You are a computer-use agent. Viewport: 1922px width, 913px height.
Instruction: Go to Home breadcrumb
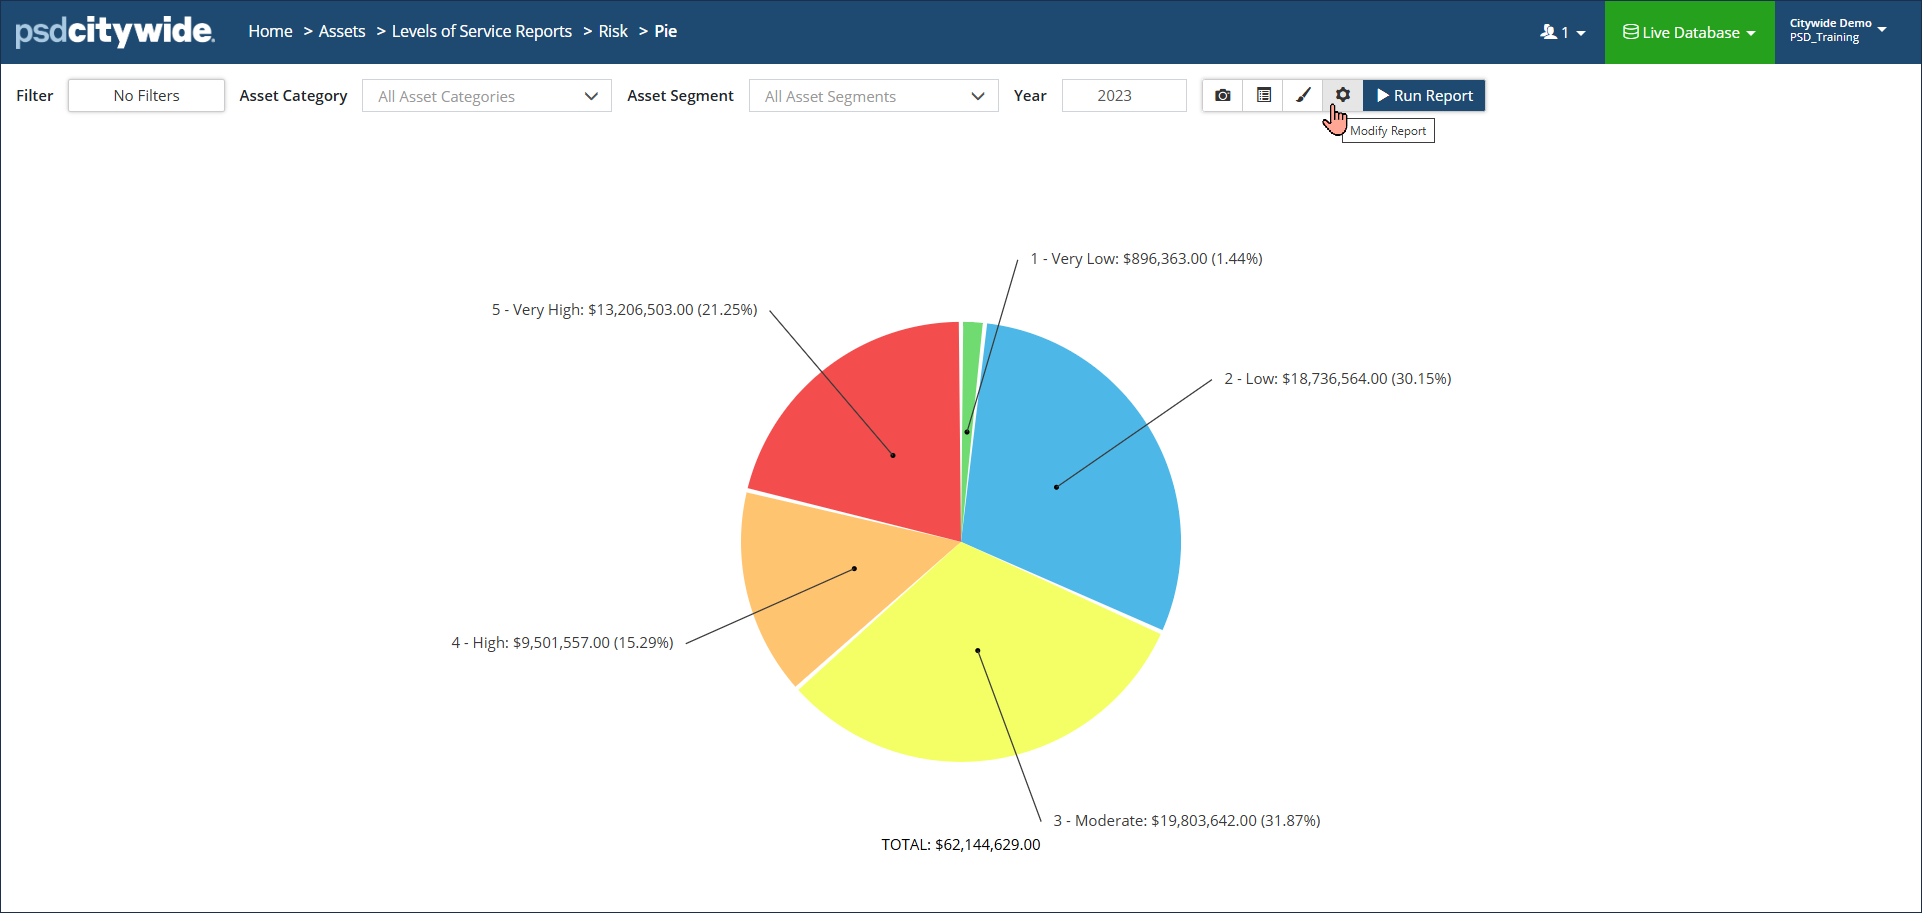click(270, 31)
